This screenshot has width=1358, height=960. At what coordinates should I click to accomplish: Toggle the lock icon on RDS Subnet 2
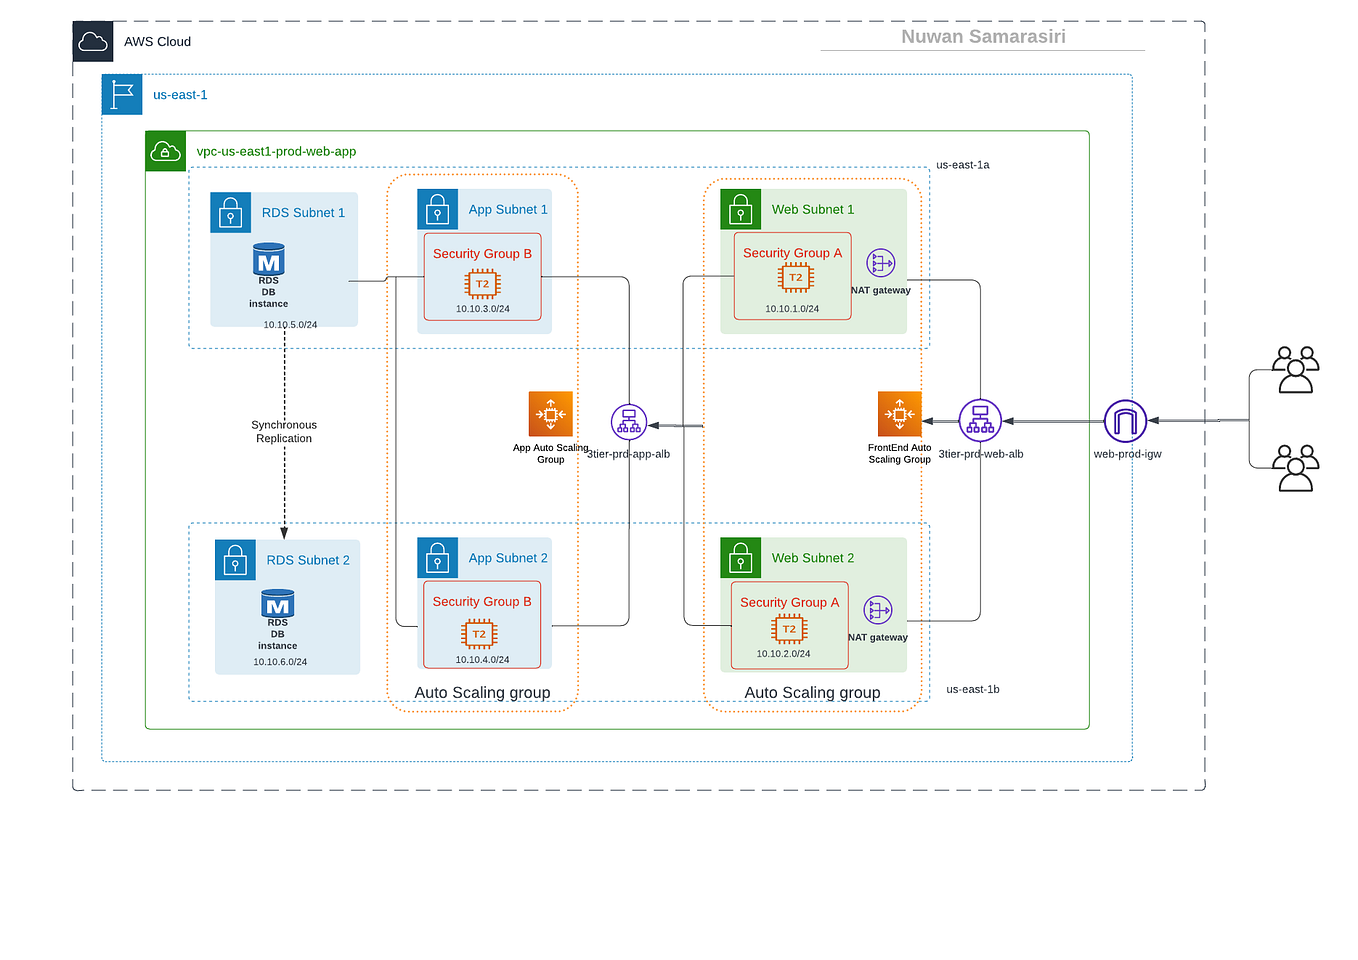[x=235, y=559]
